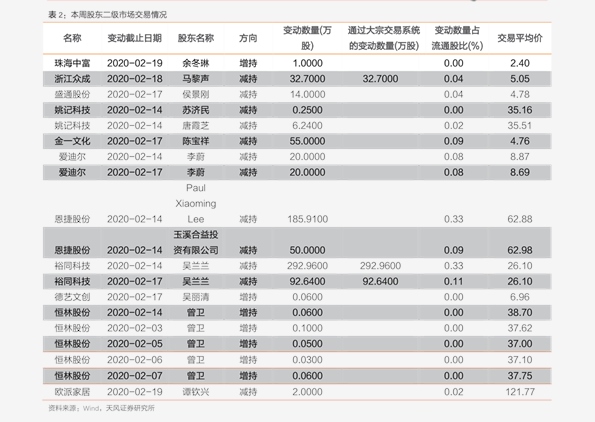Click the 股东名称 column header
595x422 pixels.
pyautogui.click(x=196, y=38)
